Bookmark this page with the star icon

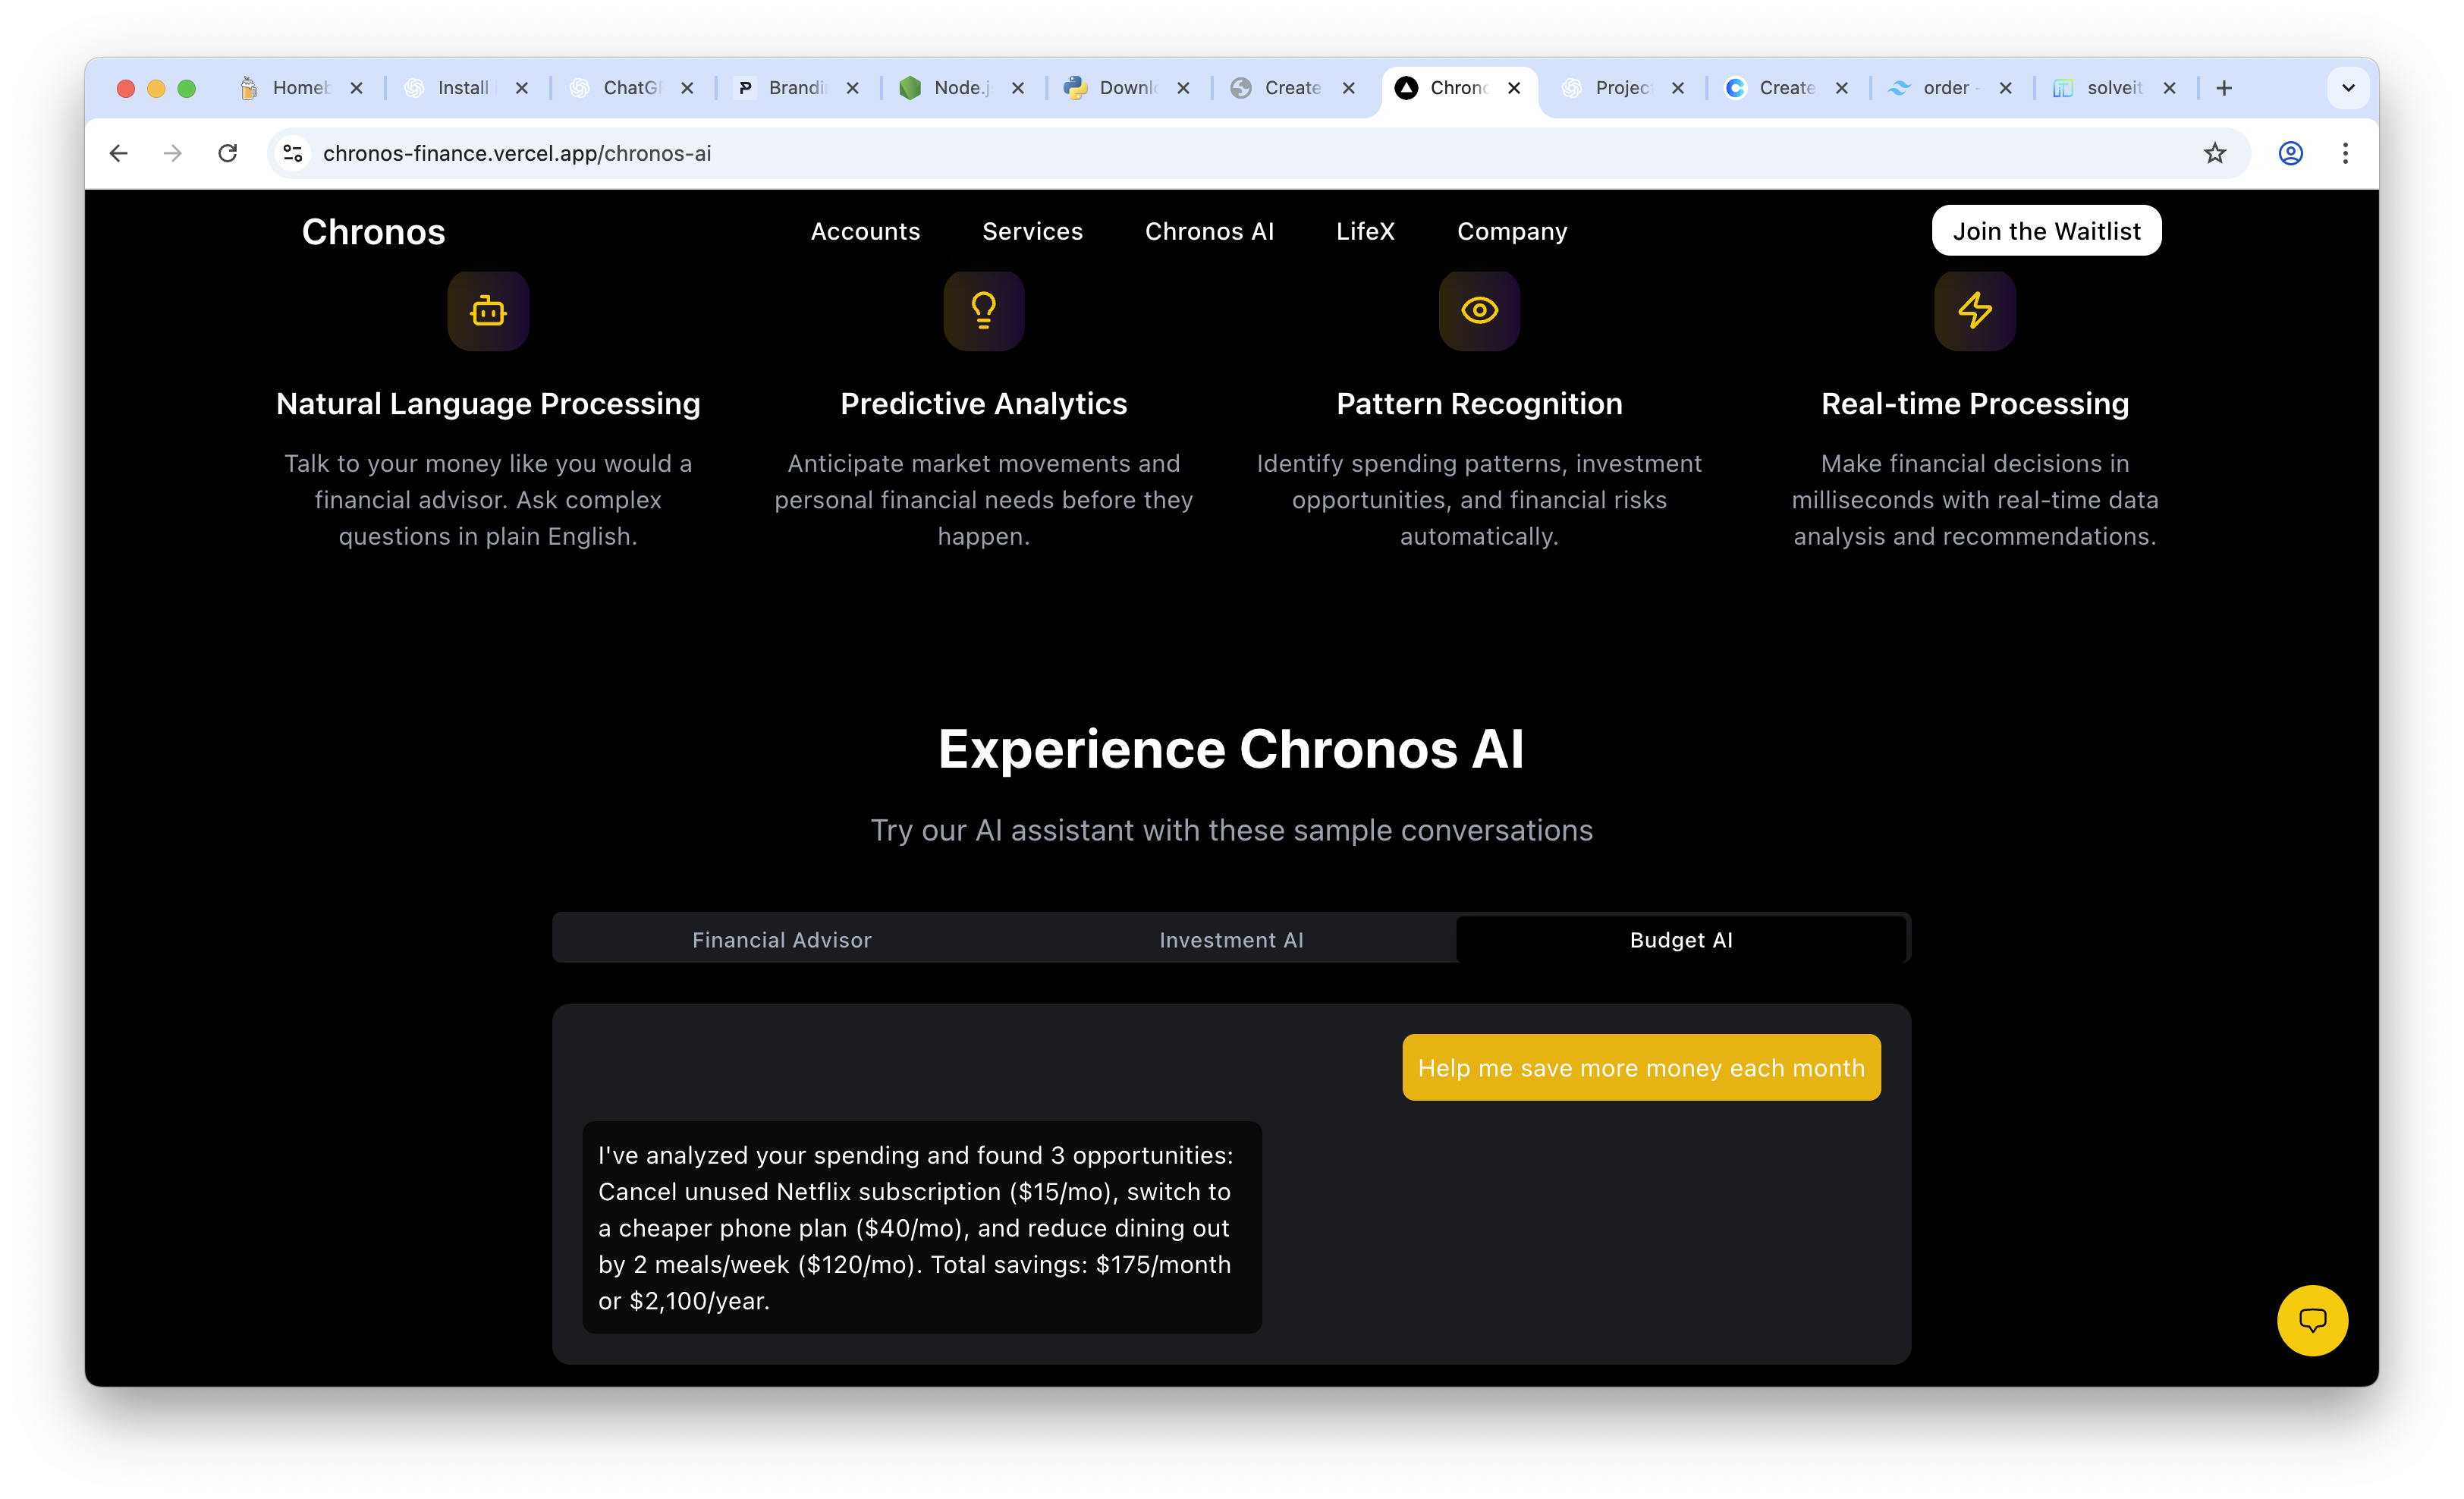click(2214, 153)
